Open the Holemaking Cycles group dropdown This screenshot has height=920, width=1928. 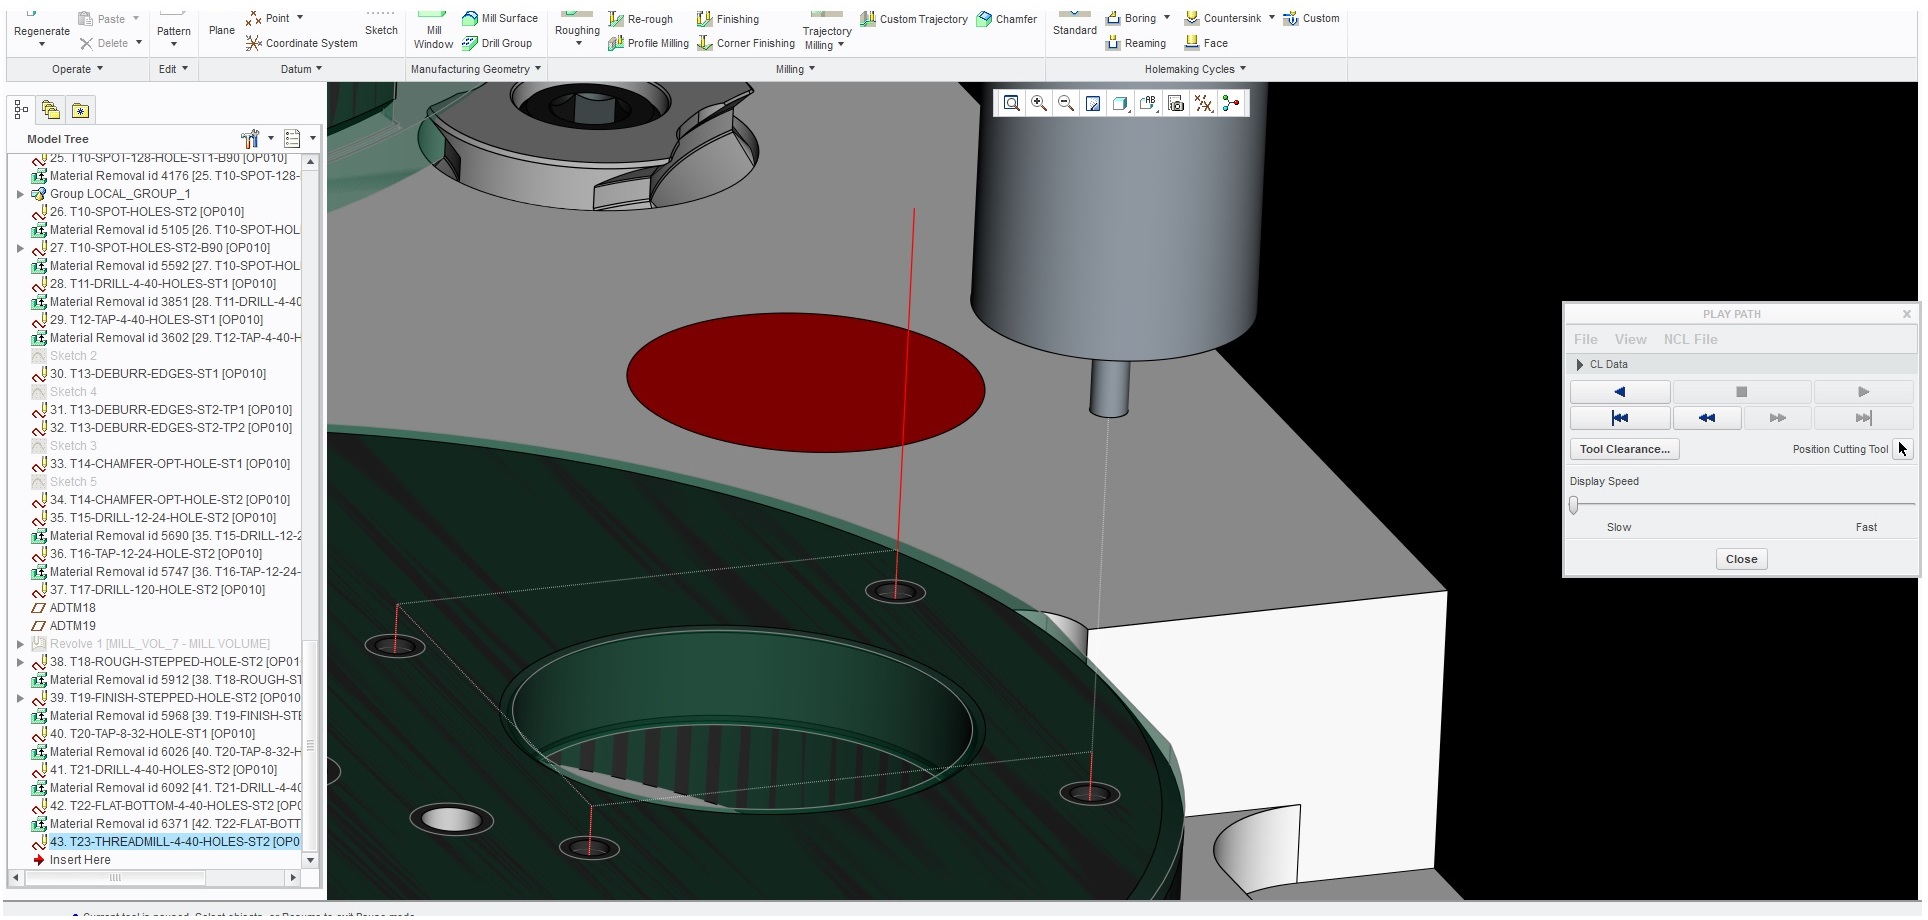pos(1195,69)
